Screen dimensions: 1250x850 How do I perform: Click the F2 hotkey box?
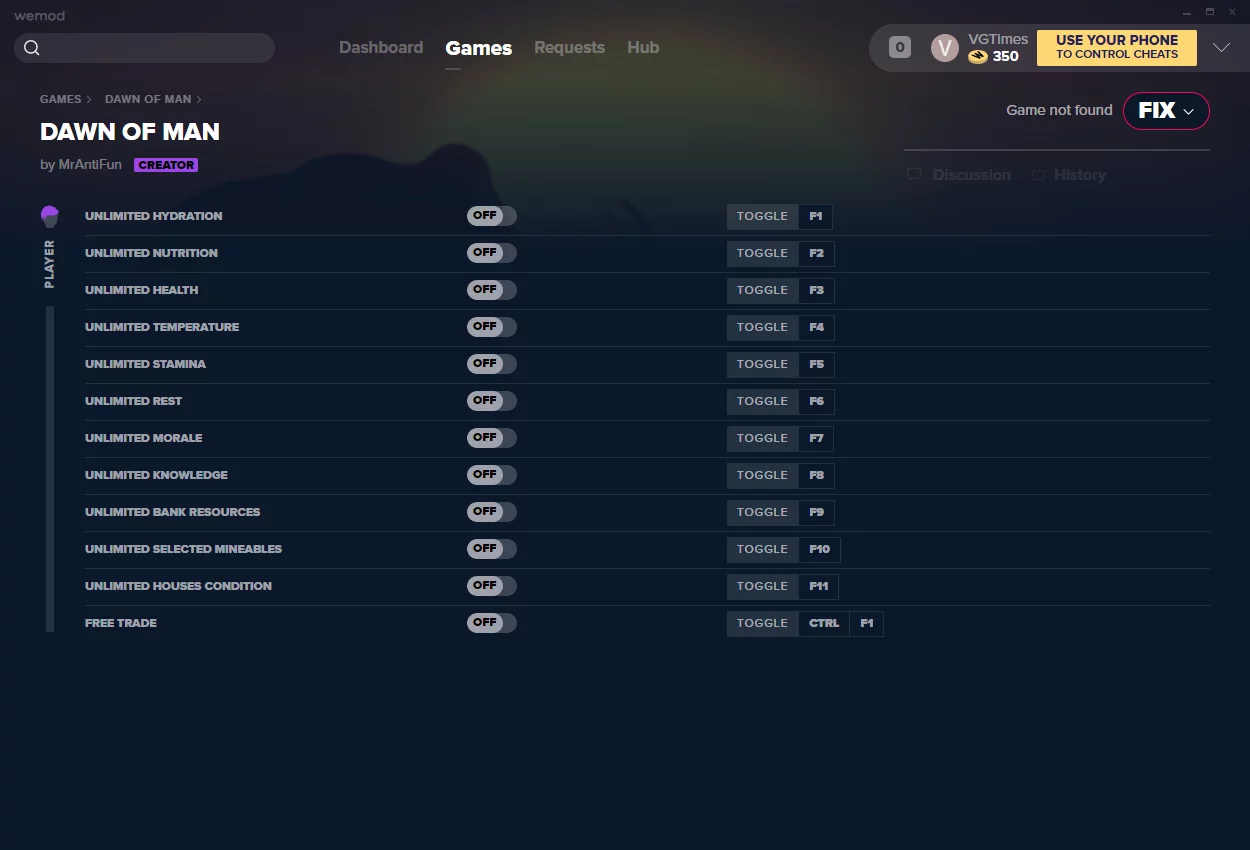point(817,253)
